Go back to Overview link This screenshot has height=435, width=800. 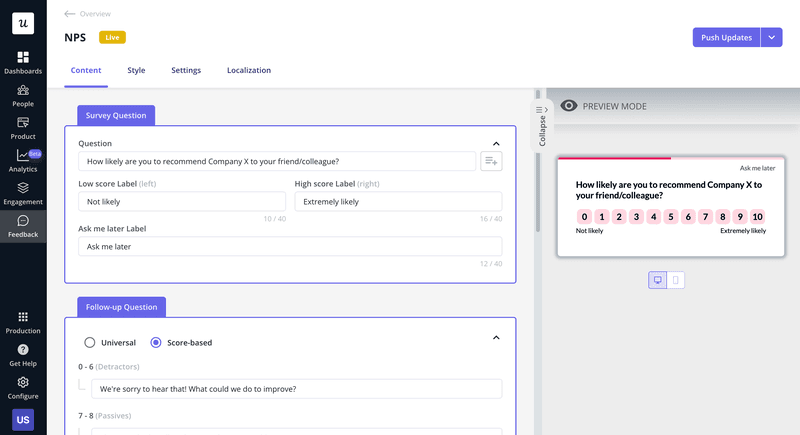pos(88,14)
